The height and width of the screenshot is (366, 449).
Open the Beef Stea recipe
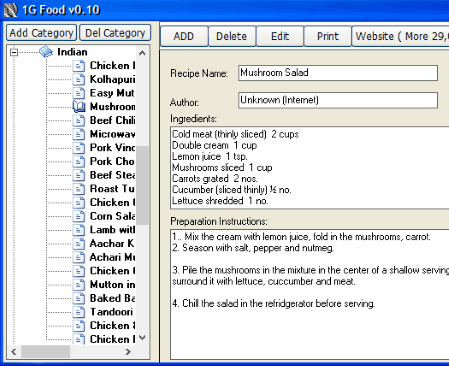pos(112,175)
